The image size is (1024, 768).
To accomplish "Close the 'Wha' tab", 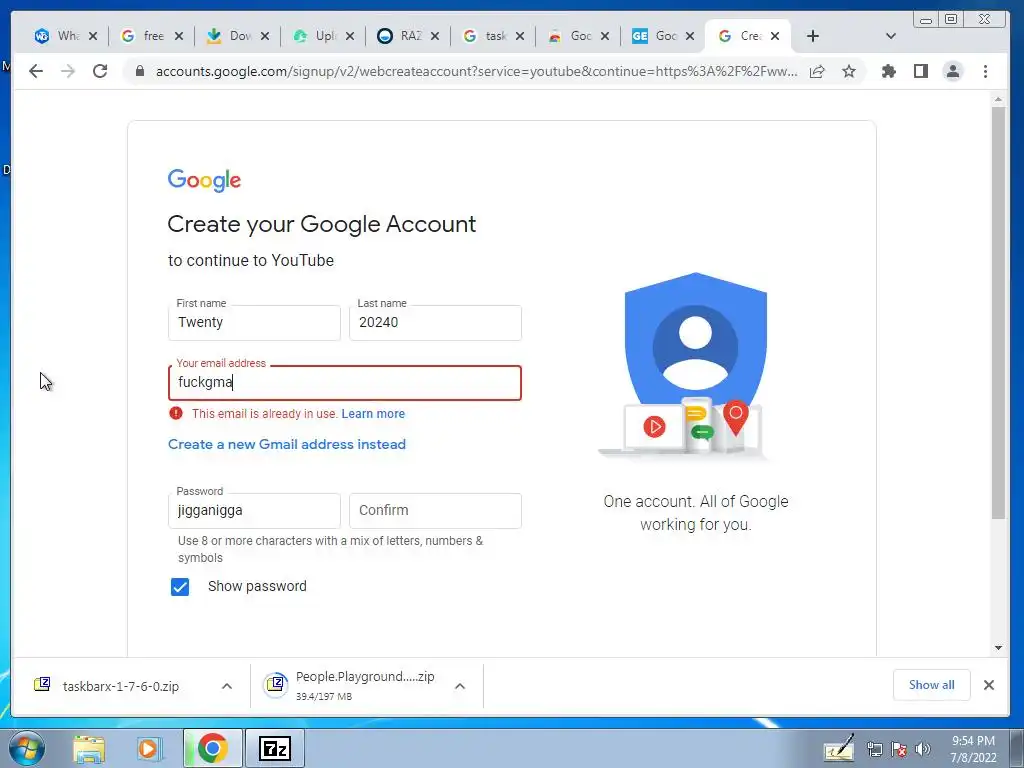I will (93, 36).
